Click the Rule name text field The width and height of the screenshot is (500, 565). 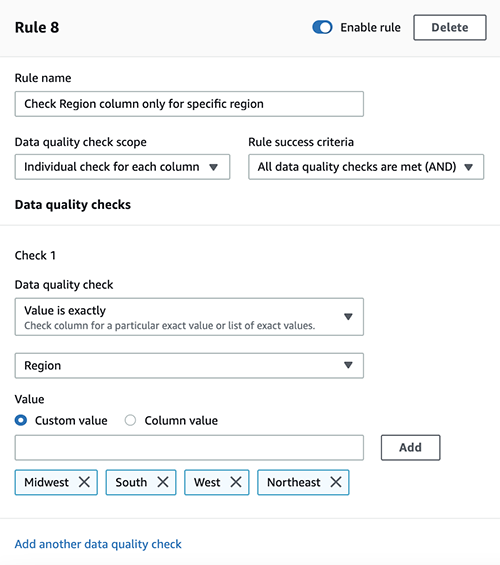[x=189, y=104]
